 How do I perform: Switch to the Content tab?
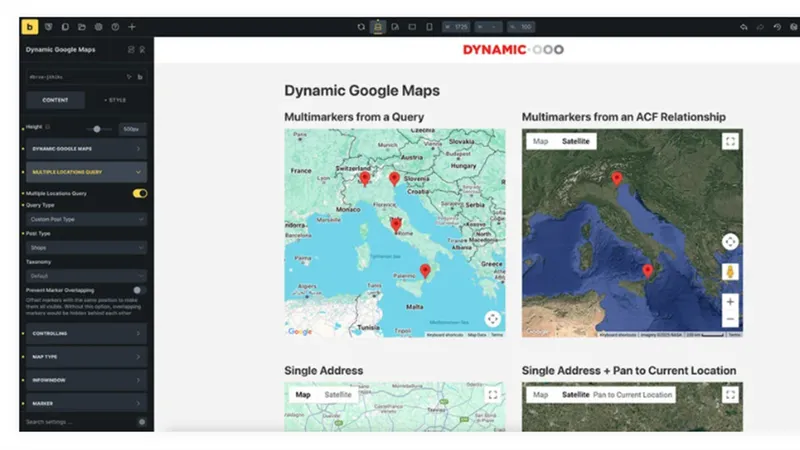55,100
